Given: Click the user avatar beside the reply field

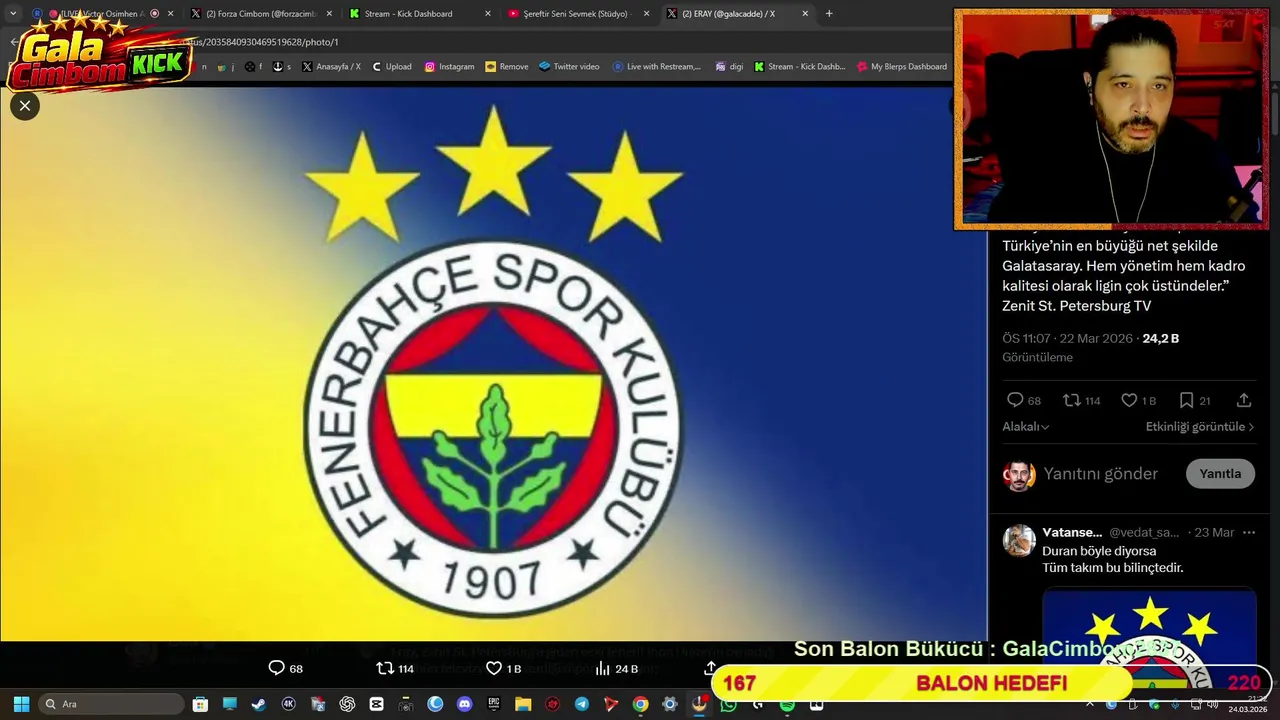Looking at the screenshot, I should [x=1019, y=475].
